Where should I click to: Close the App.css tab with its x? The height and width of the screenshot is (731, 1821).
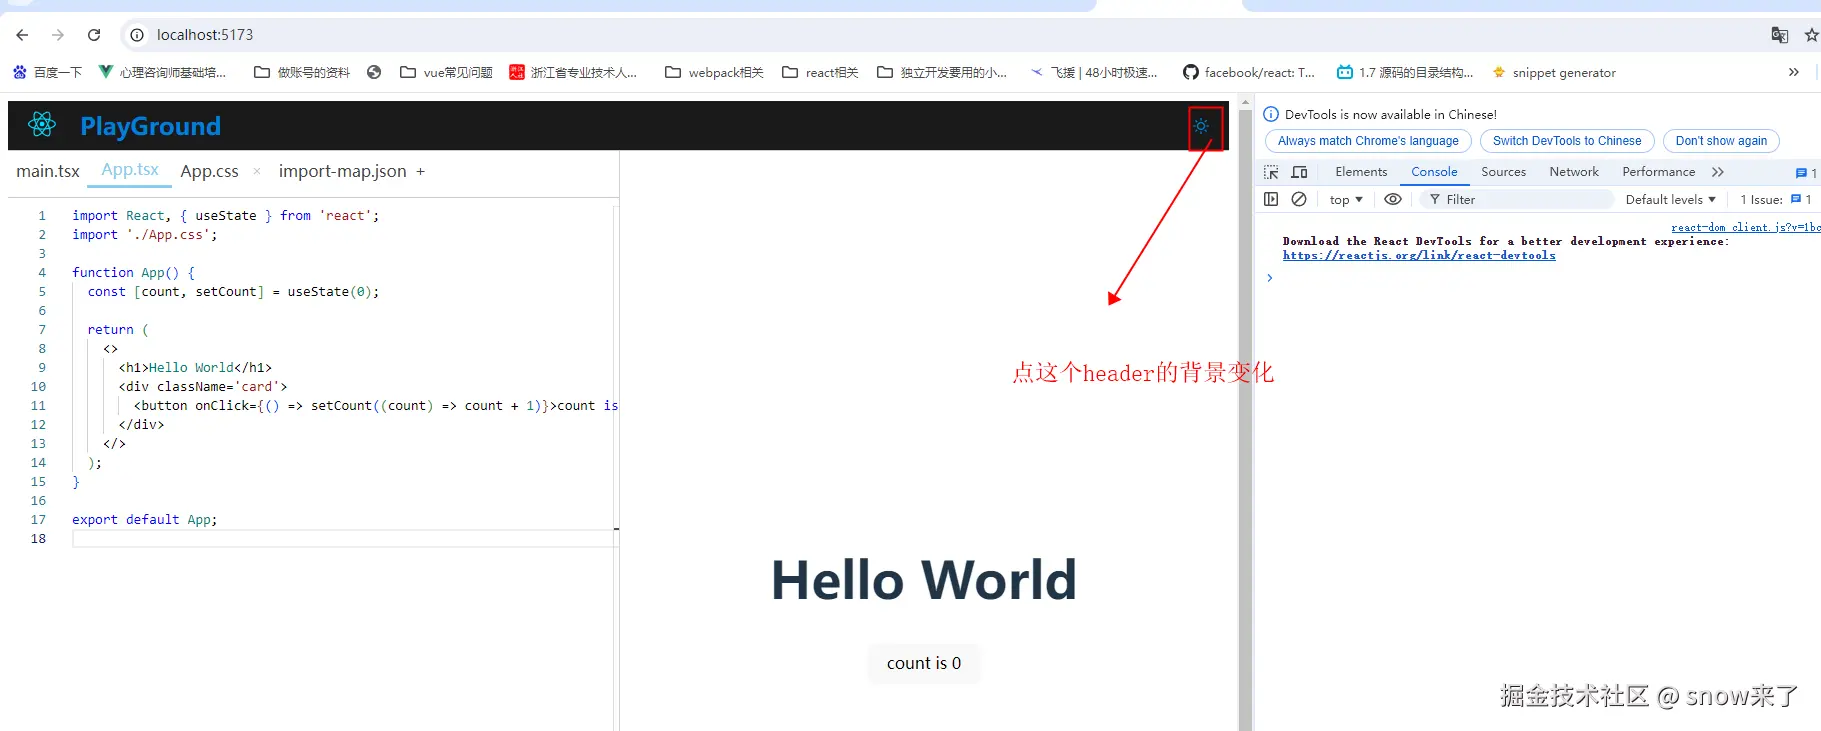click(257, 171)
